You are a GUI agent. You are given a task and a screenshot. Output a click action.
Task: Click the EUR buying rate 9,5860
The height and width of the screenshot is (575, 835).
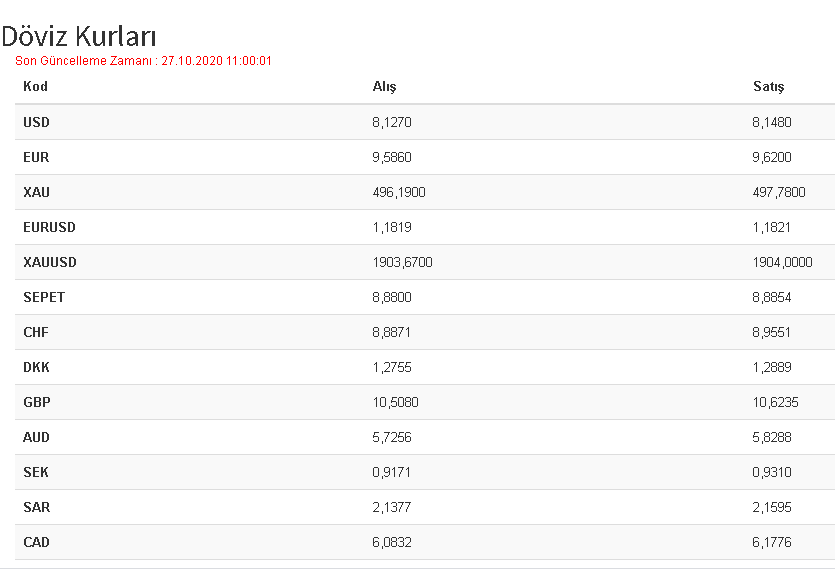[392, 158]
